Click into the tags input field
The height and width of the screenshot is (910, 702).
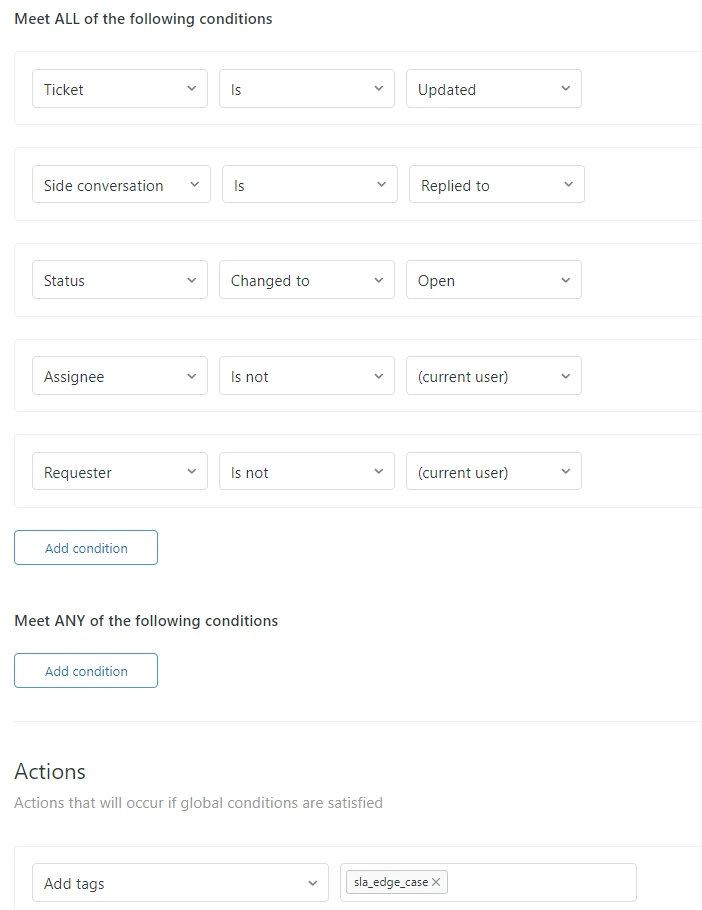click(x=540, y=883)
